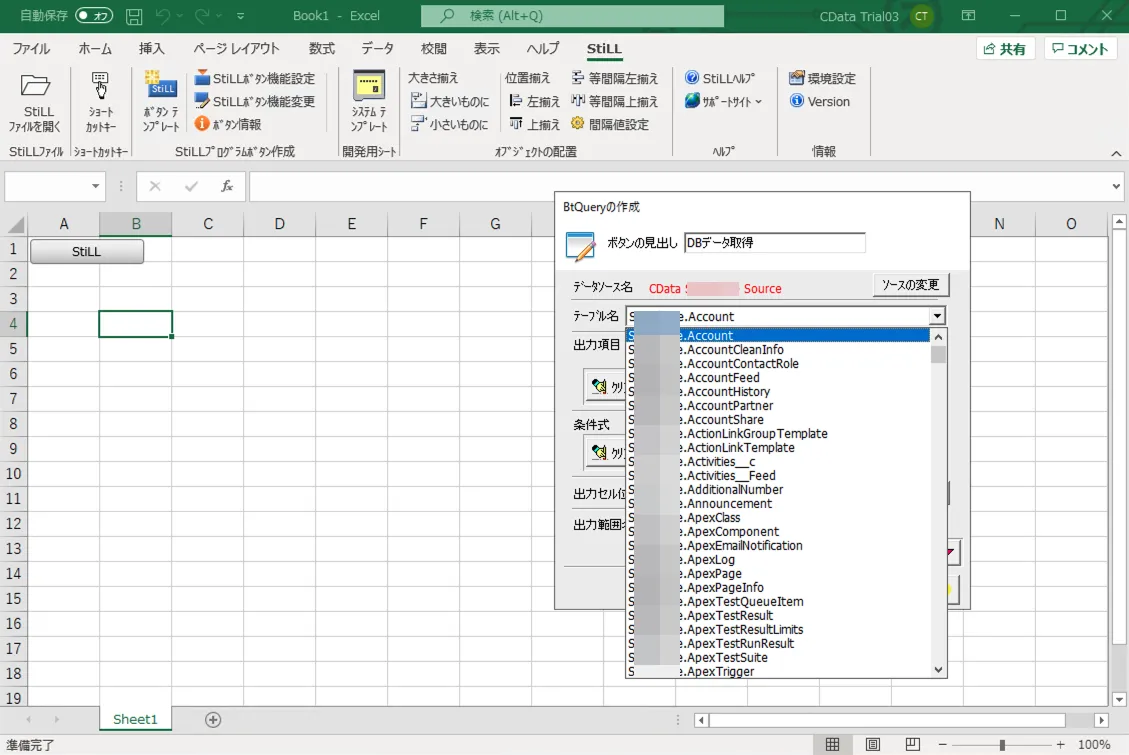
Task: Switch to the ホーム ribbon tab
Action: click(x=95, y=48)
